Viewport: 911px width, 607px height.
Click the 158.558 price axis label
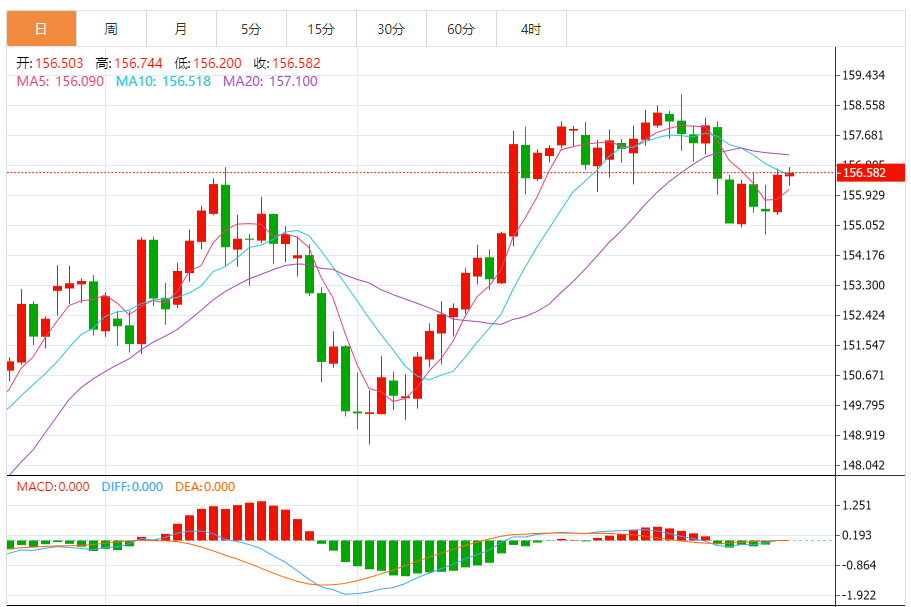(x=863, y=105)
